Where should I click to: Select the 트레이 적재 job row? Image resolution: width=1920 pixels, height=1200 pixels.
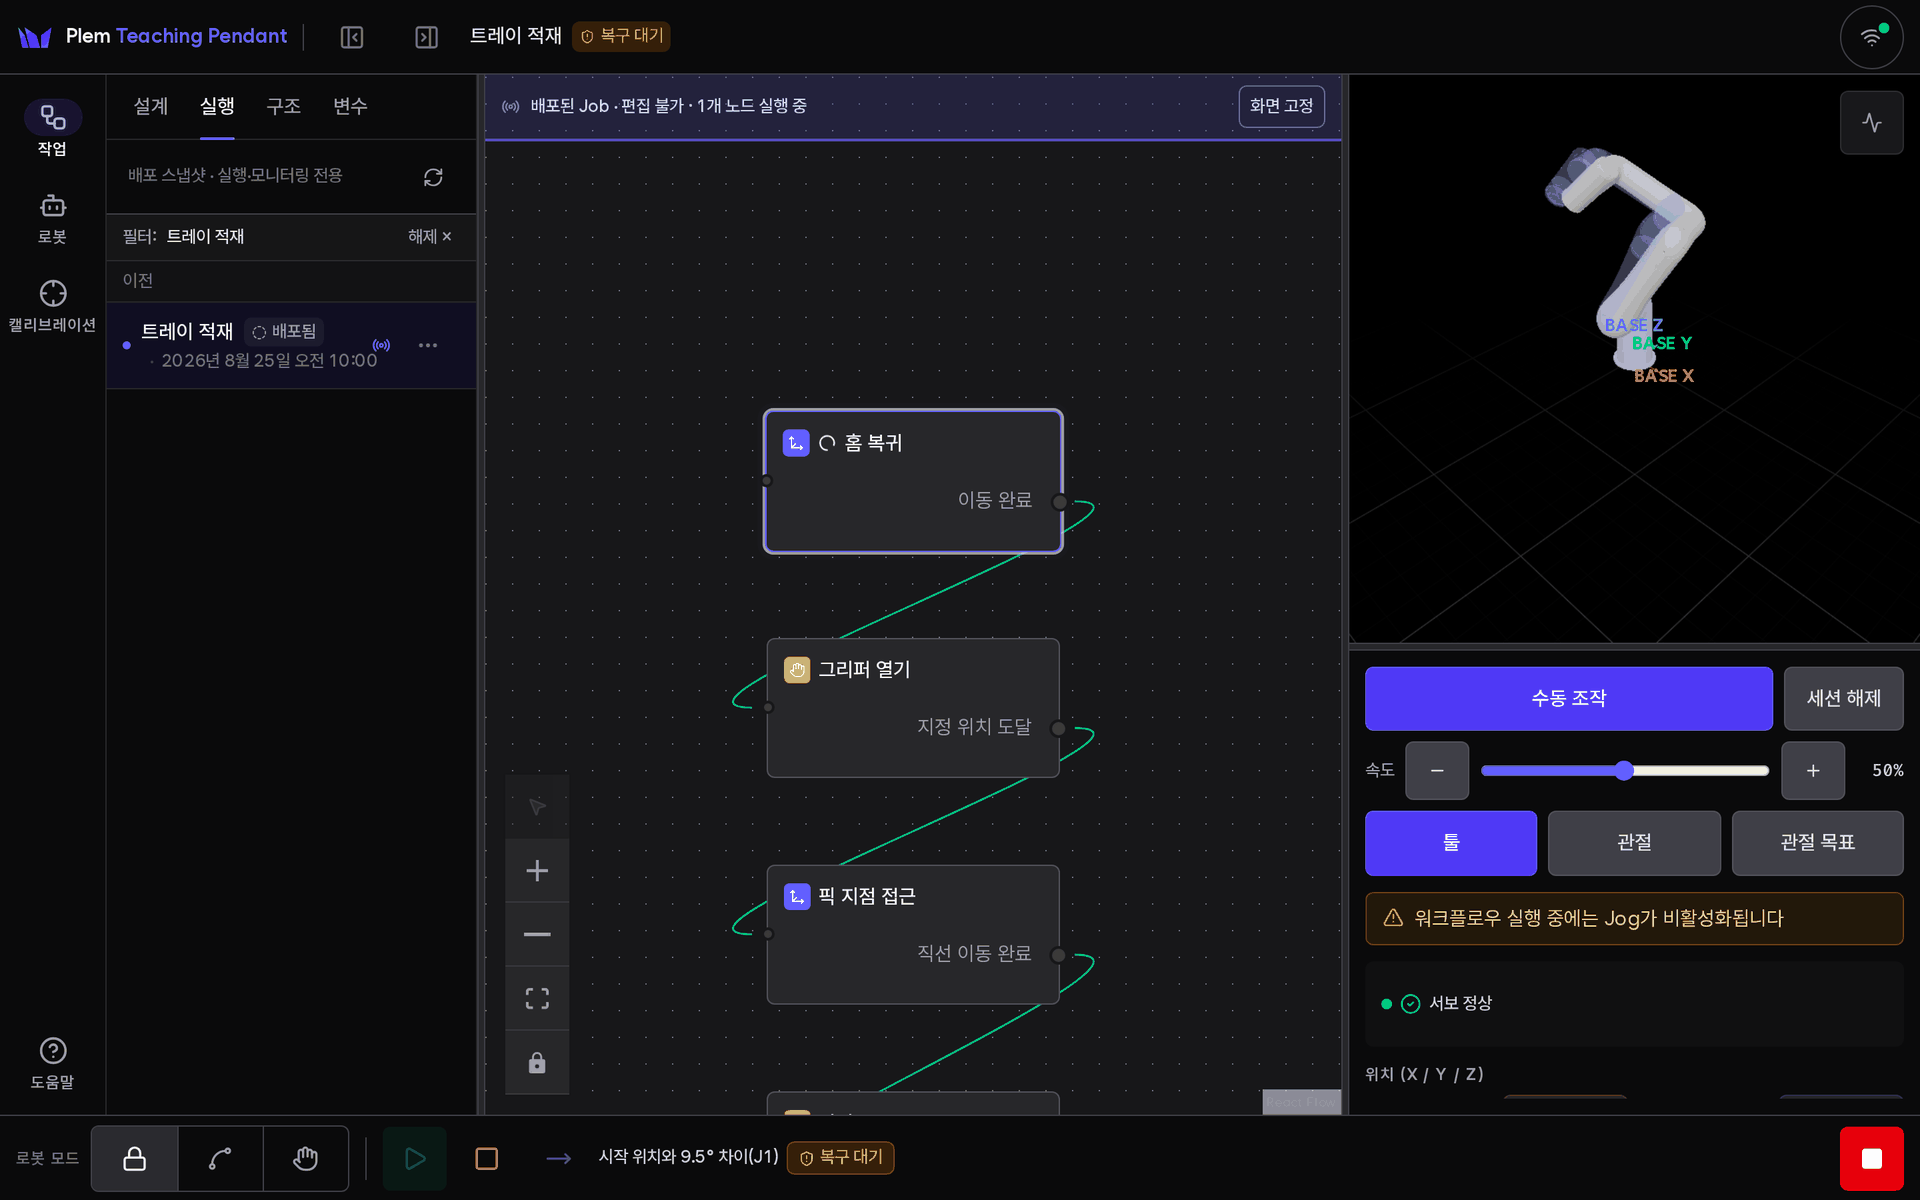[x=291, y=346]
